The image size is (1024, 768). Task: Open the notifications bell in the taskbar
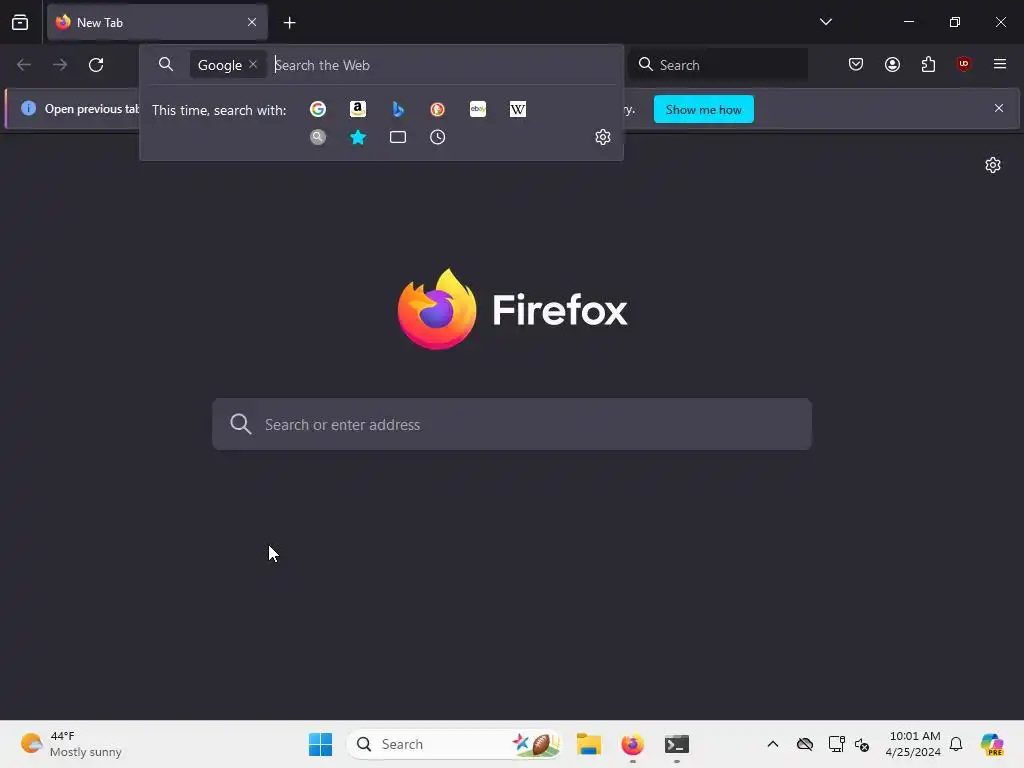pos(956,744)
